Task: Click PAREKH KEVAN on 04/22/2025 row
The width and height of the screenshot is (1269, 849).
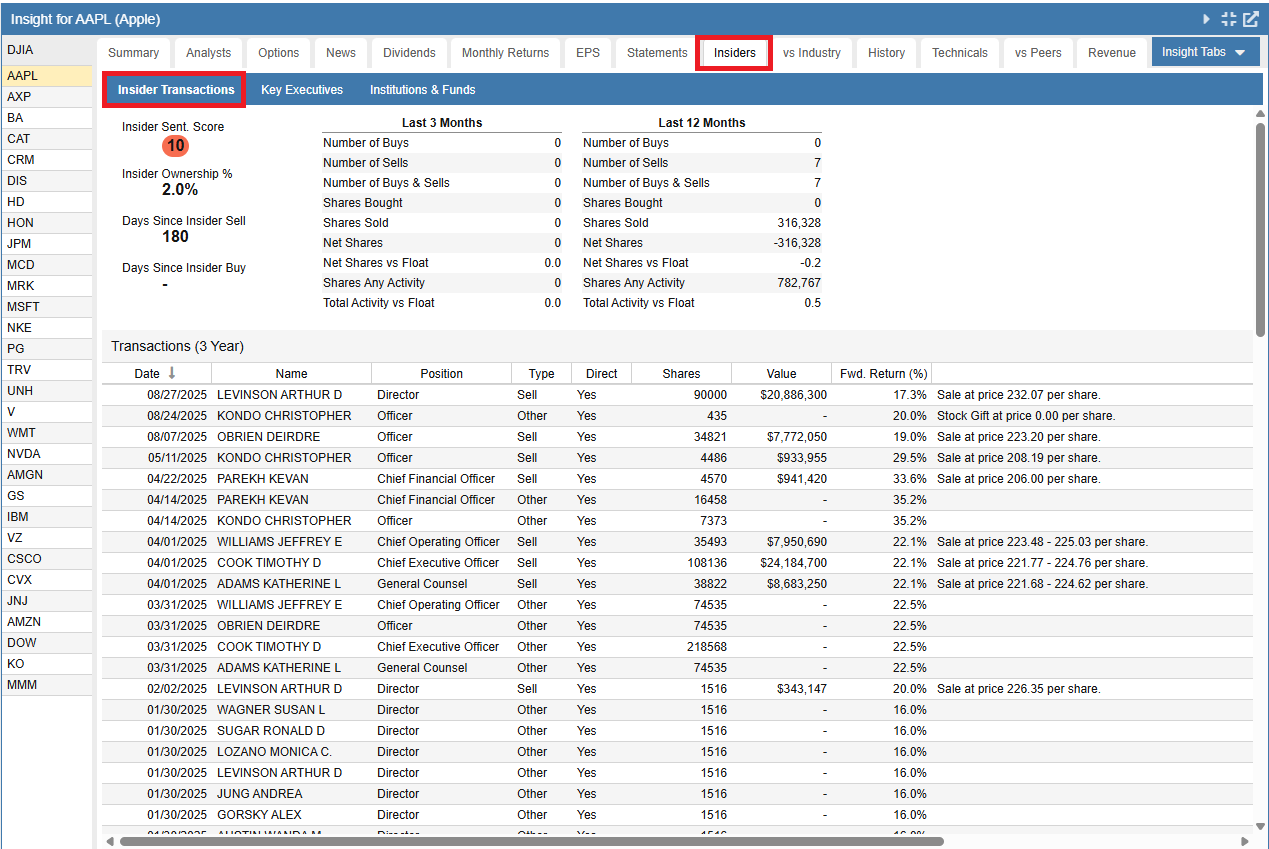Action: pyautogui.click(x=262, y=479)
